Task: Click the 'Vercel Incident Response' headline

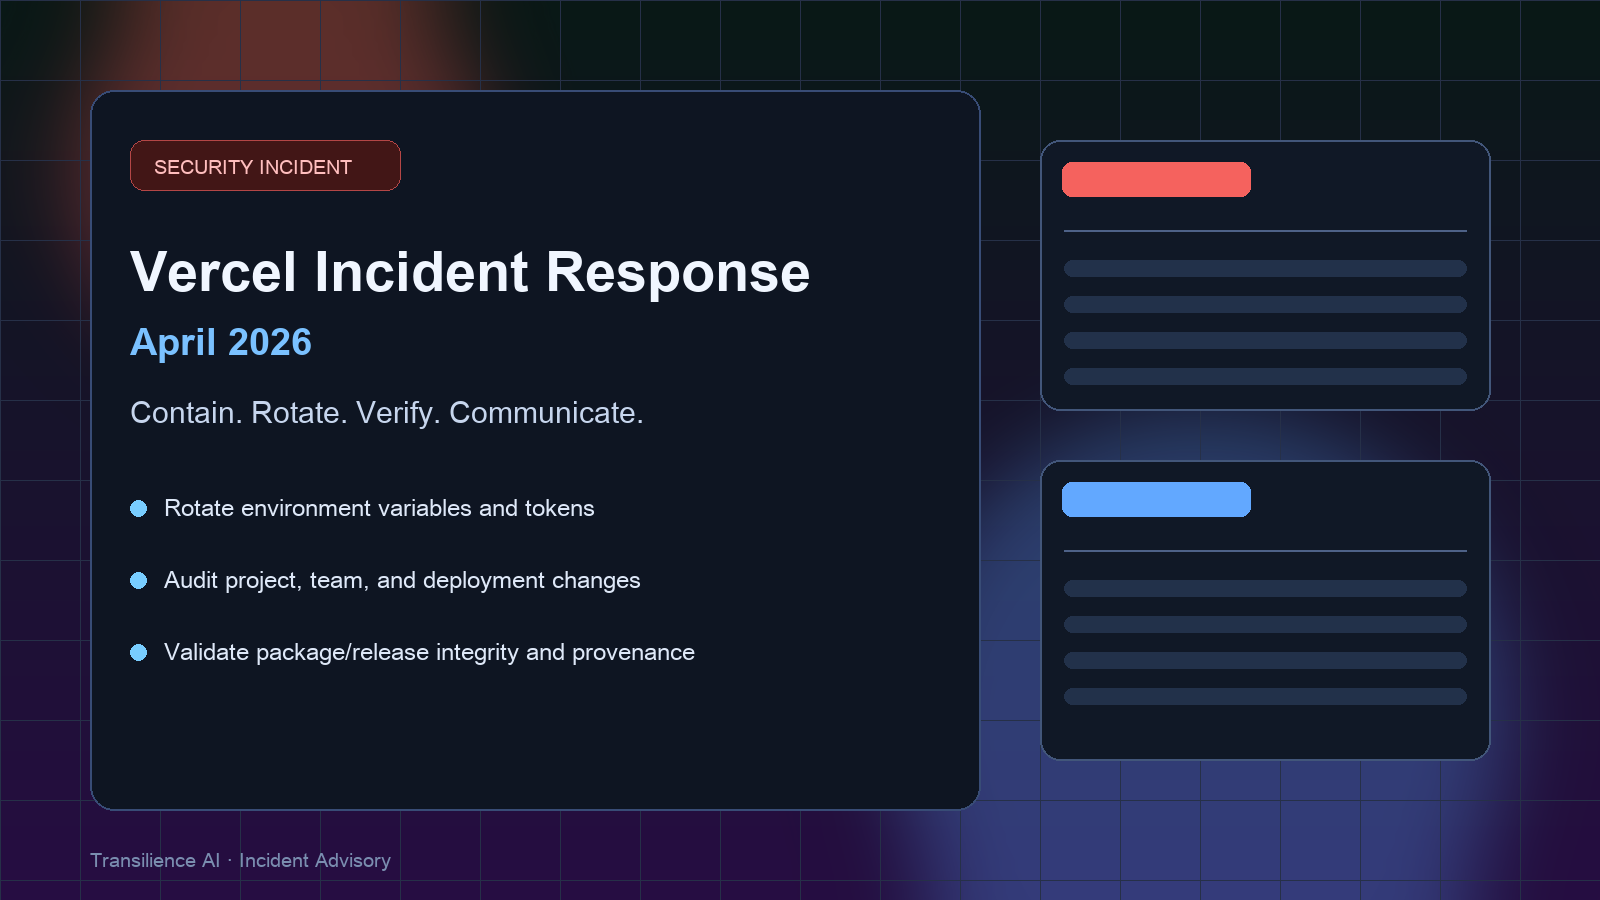Action: click(x=470, y=272)
